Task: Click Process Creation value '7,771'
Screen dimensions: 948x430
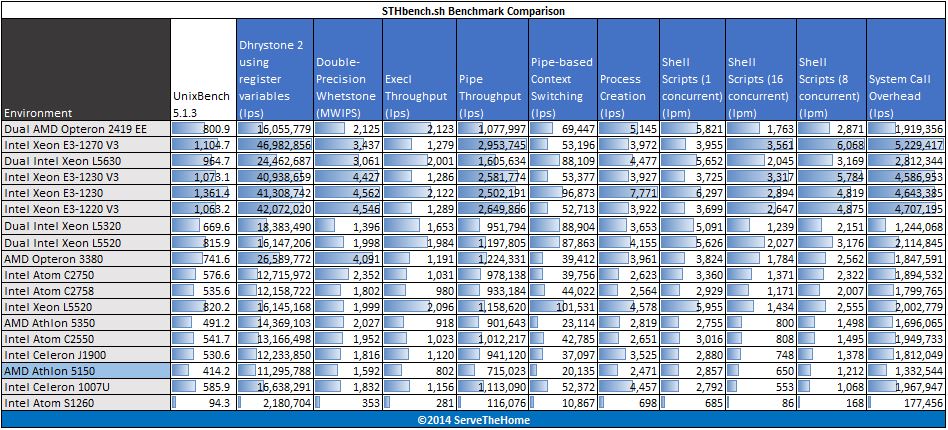Action: 644,194
